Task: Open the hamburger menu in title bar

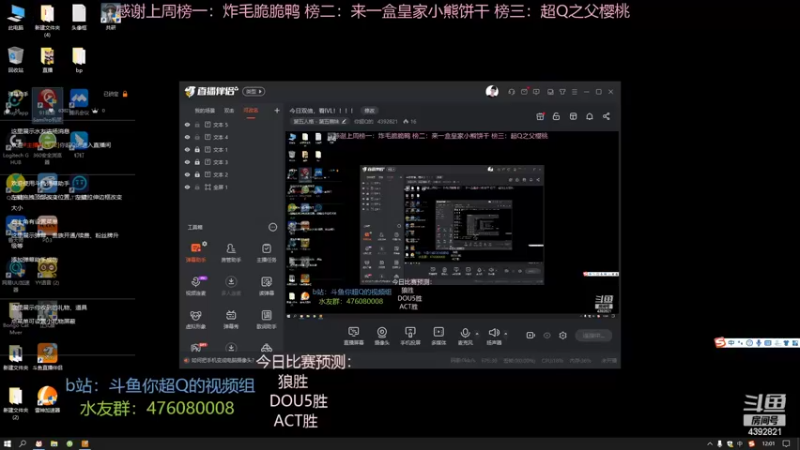Action: point(574,92)
